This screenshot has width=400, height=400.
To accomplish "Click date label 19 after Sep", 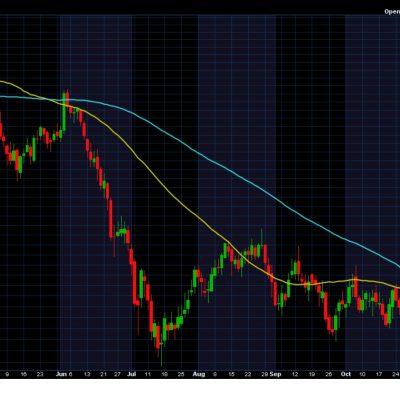I will [312, 374].
